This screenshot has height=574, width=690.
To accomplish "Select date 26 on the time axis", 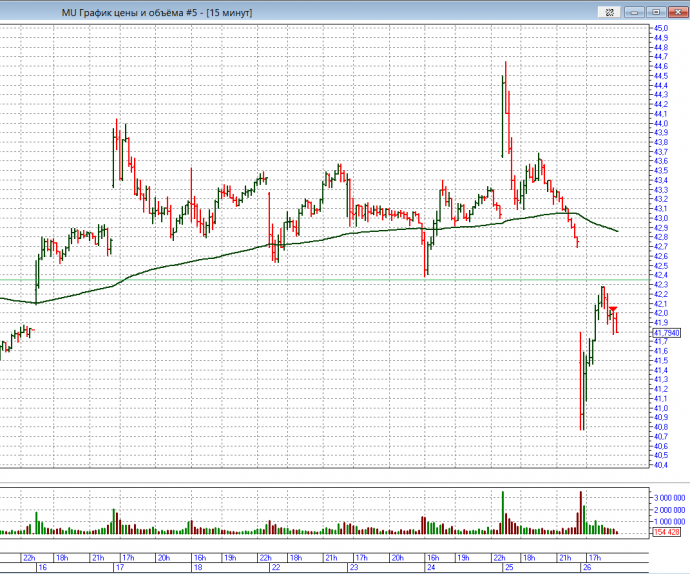I will click(588, 567).
